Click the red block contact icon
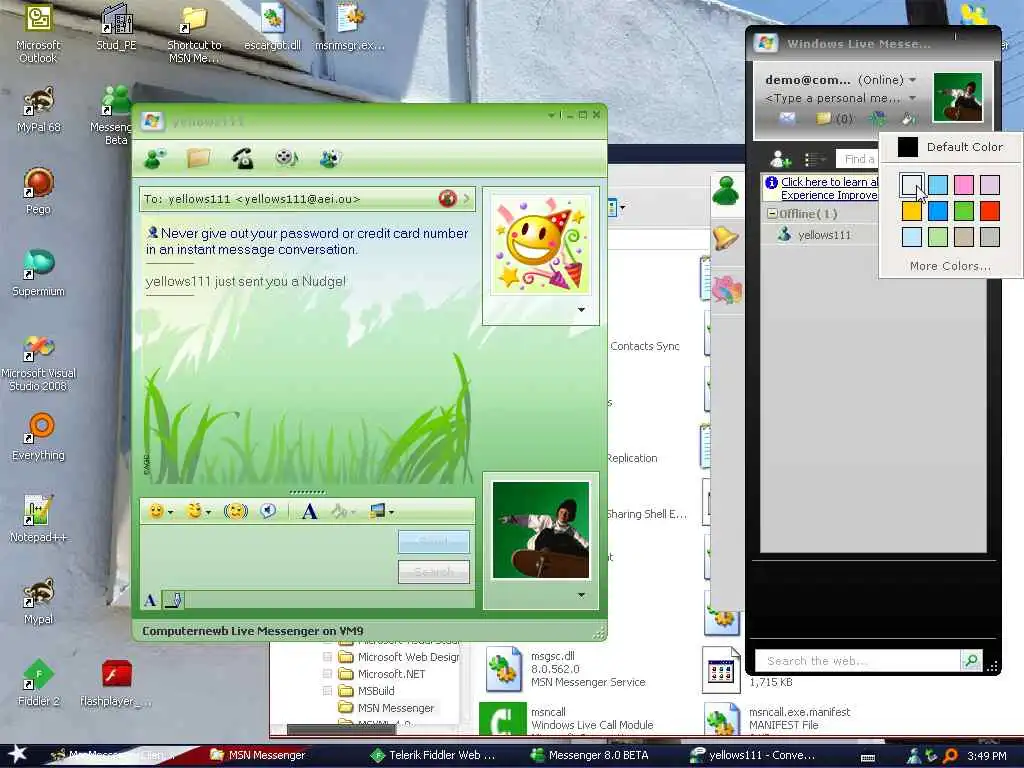 [x=447, y=199]
